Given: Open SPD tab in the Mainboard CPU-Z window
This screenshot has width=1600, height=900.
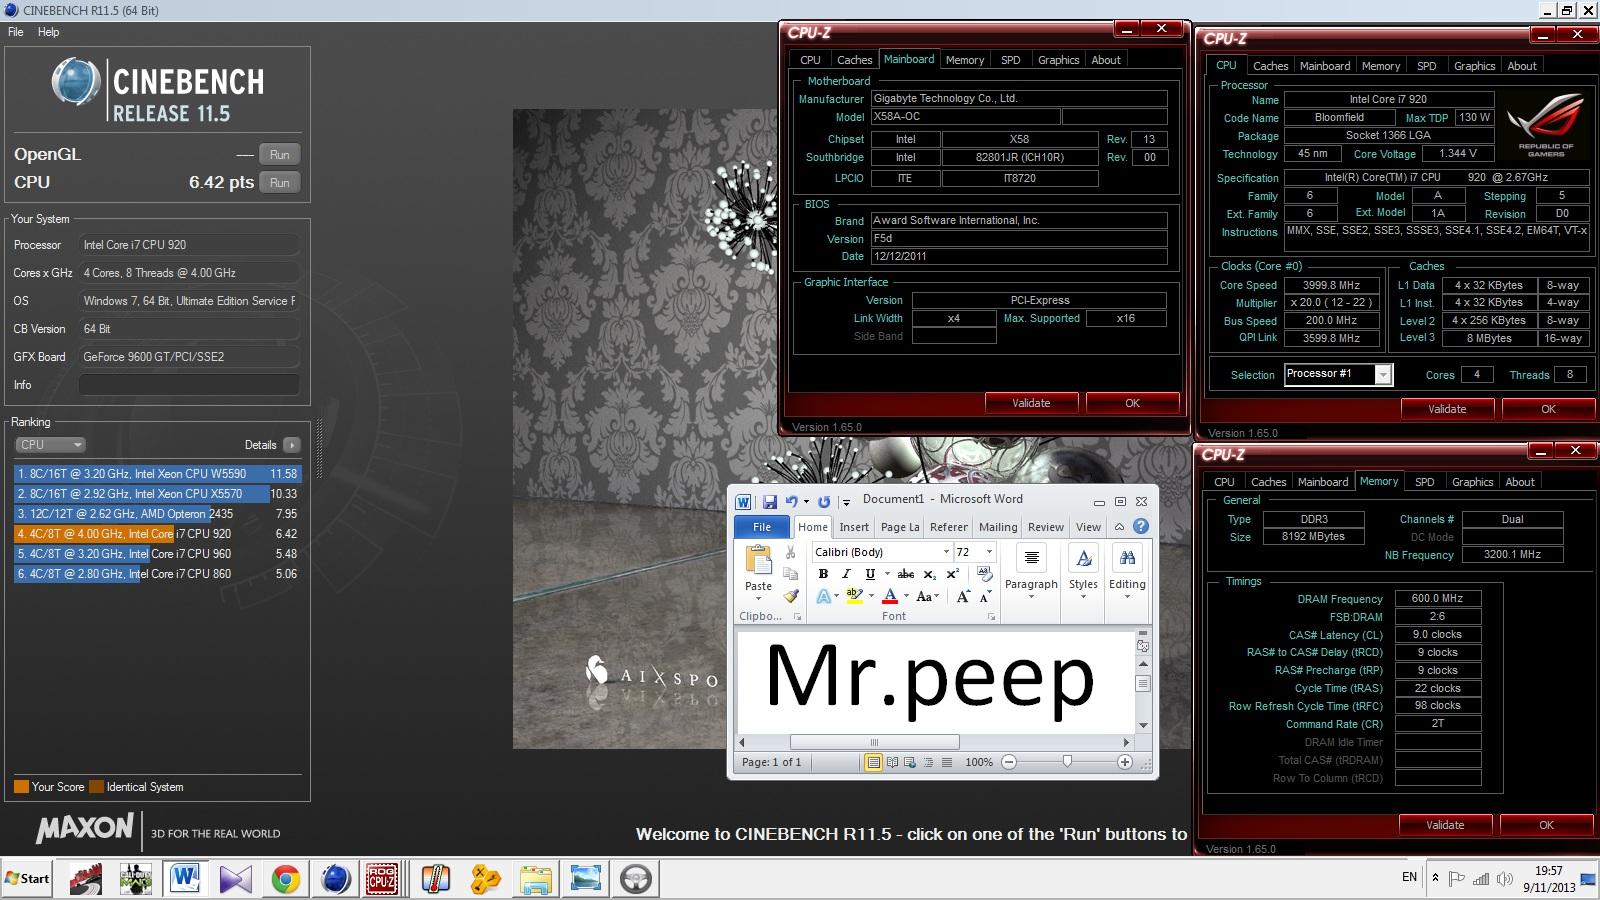Looking at the screenshot, I should (1011, 60).
